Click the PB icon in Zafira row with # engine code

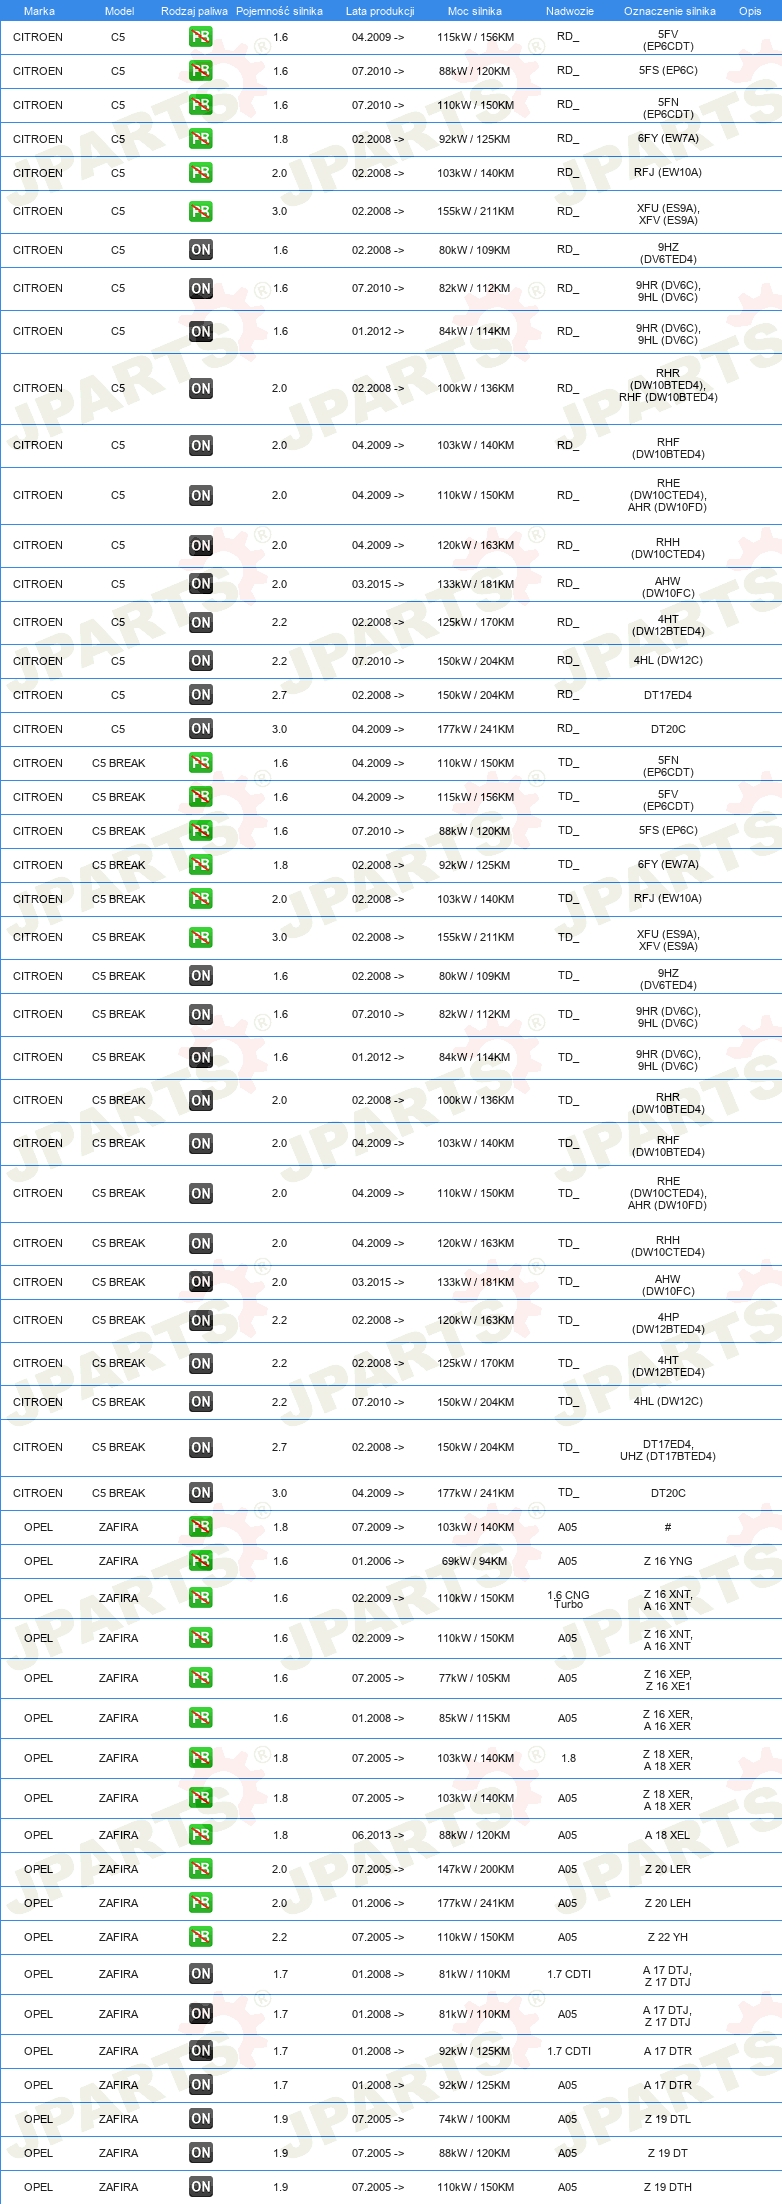[x=201, y=1527]
